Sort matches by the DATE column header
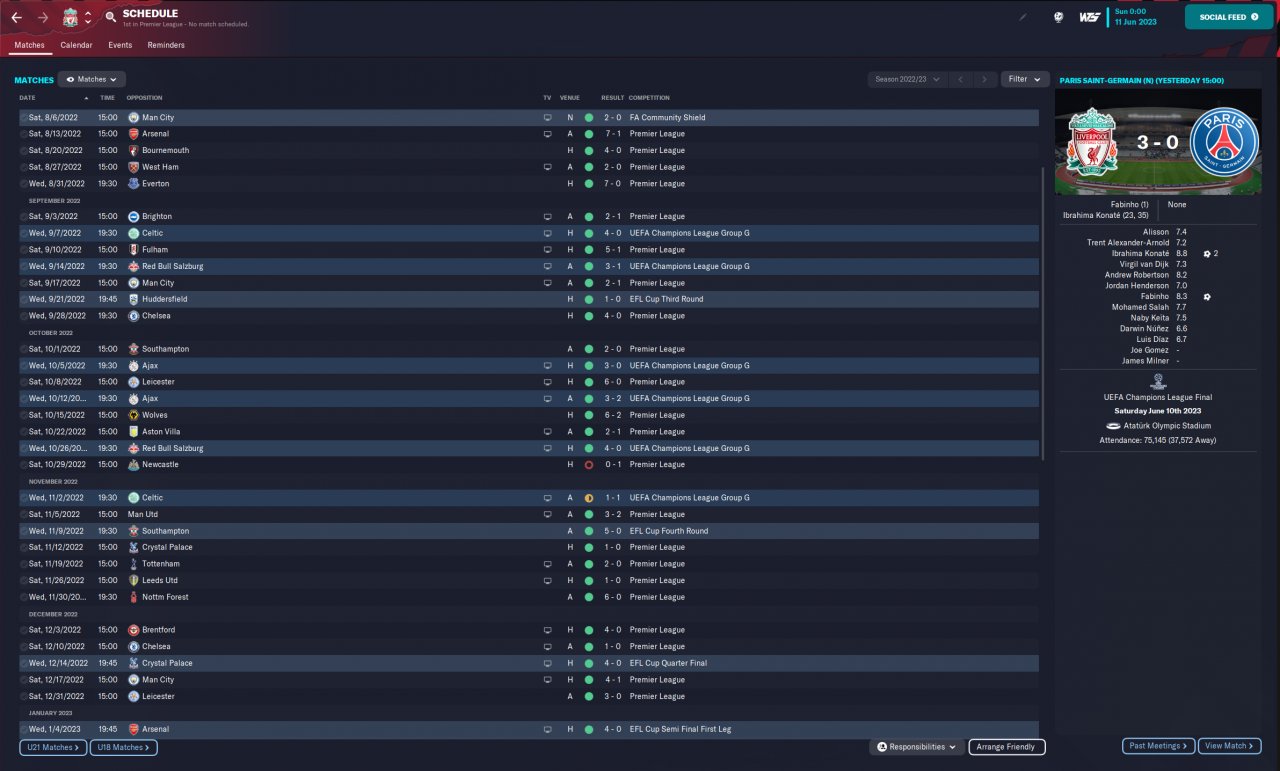 click(53, 98)
